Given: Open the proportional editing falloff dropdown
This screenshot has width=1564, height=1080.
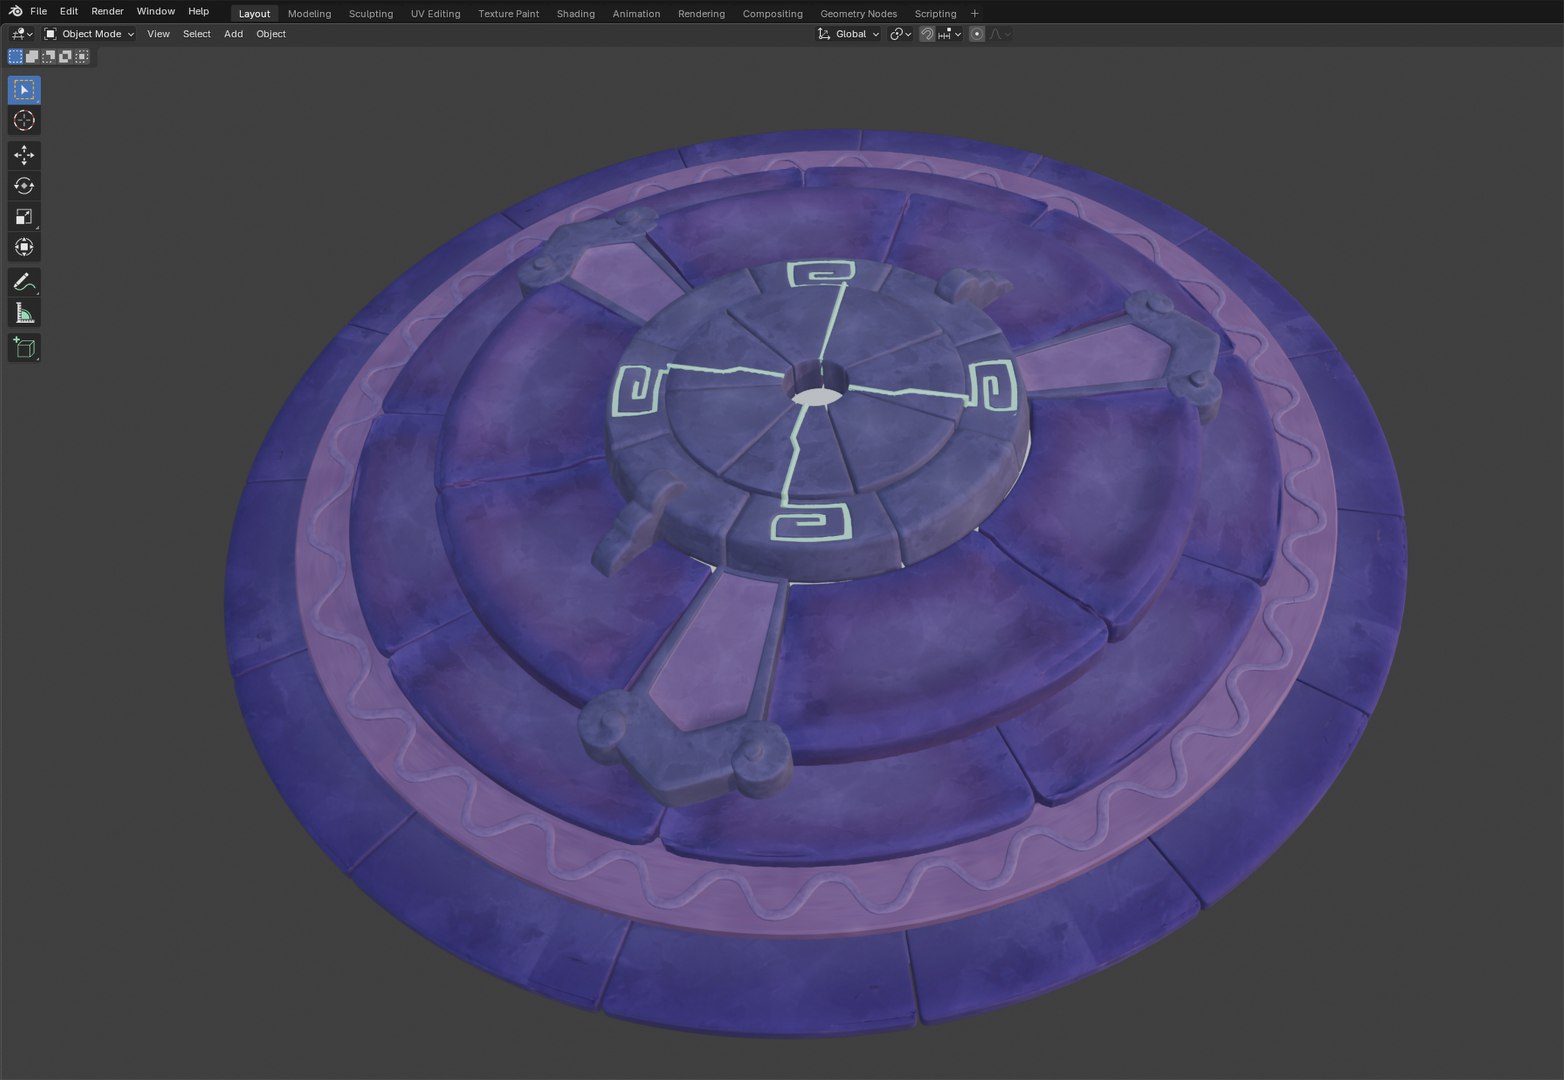Looking at the screenshot, I should coord(1001,34).
